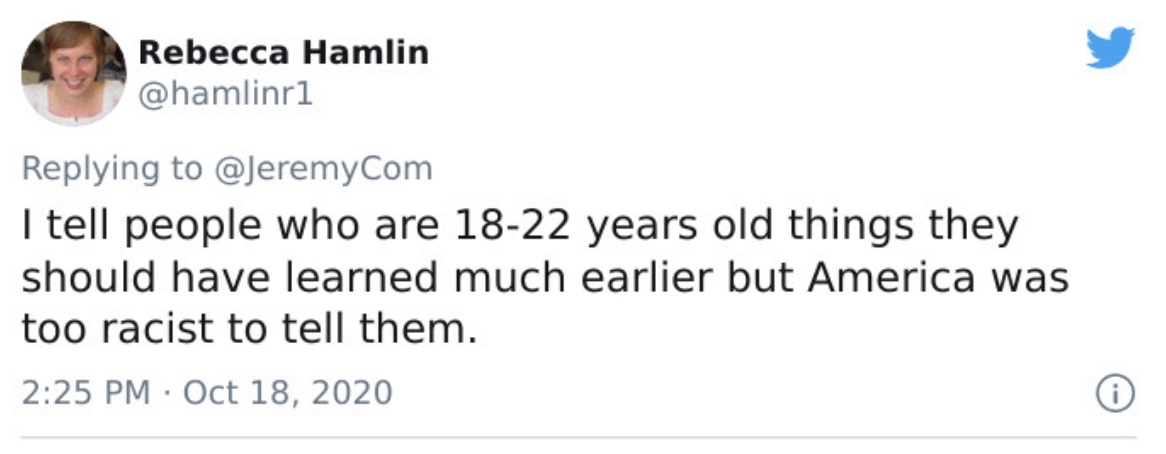This screenshot has height=454, width=1166.
Task: Click the 2:25 PM timestamp
Action: point(86,392)
